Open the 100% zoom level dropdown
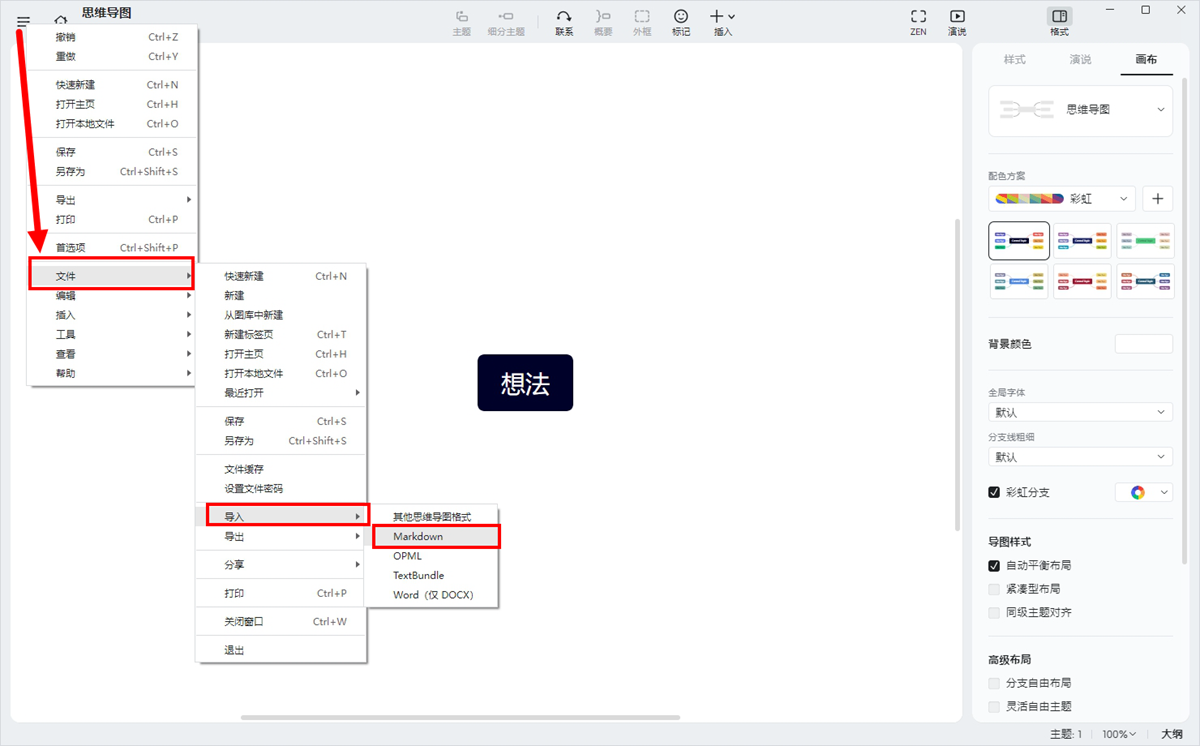The height and width of the screenshot is (746, 1200). point(1120,733)
